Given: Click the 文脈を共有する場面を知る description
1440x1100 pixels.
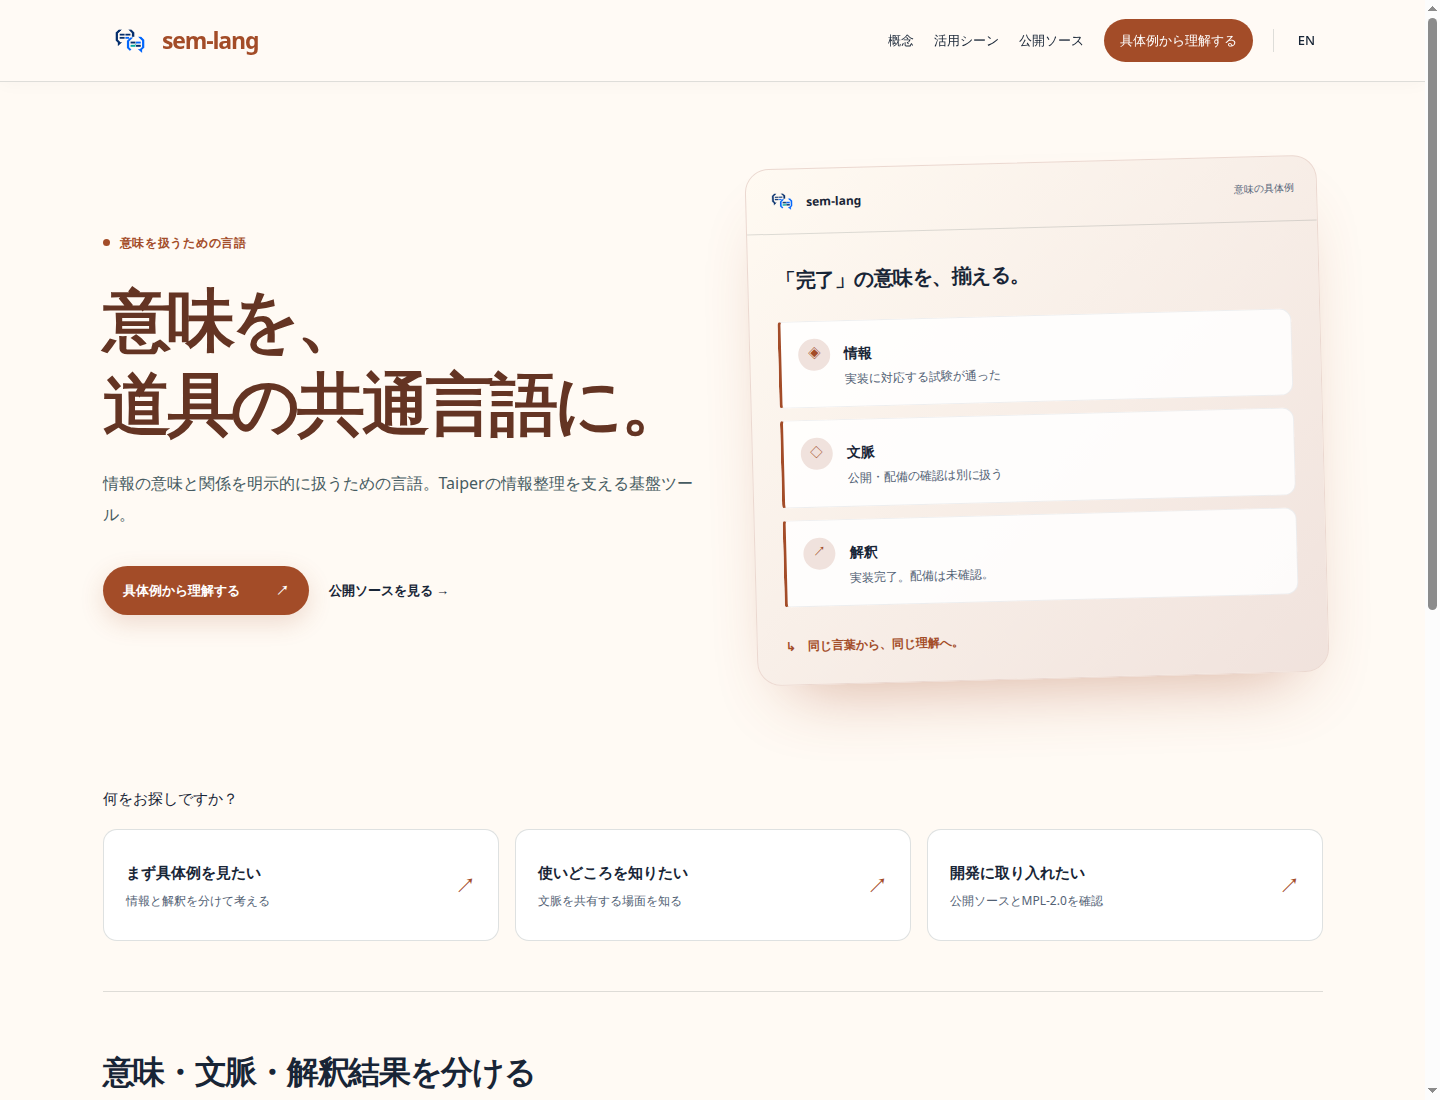Looking at the screenshot, I should point(610,901).
